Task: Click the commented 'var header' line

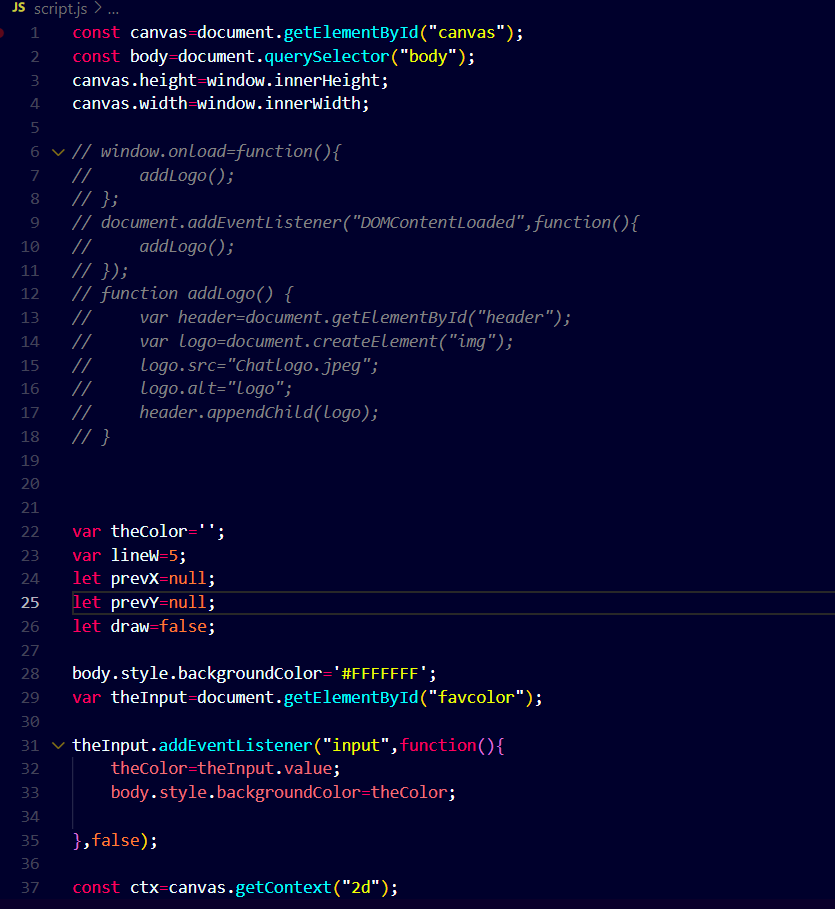Action: [x=322, y=318]
